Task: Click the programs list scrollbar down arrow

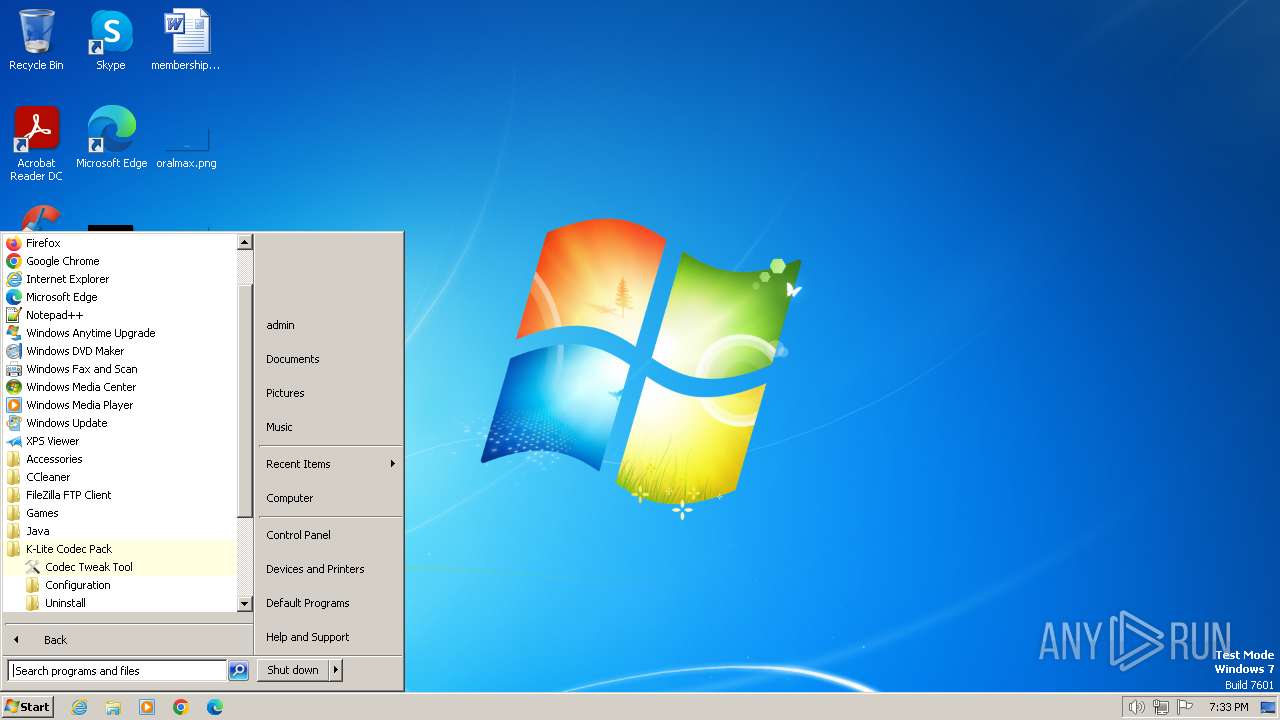Action: coord(245,604)
